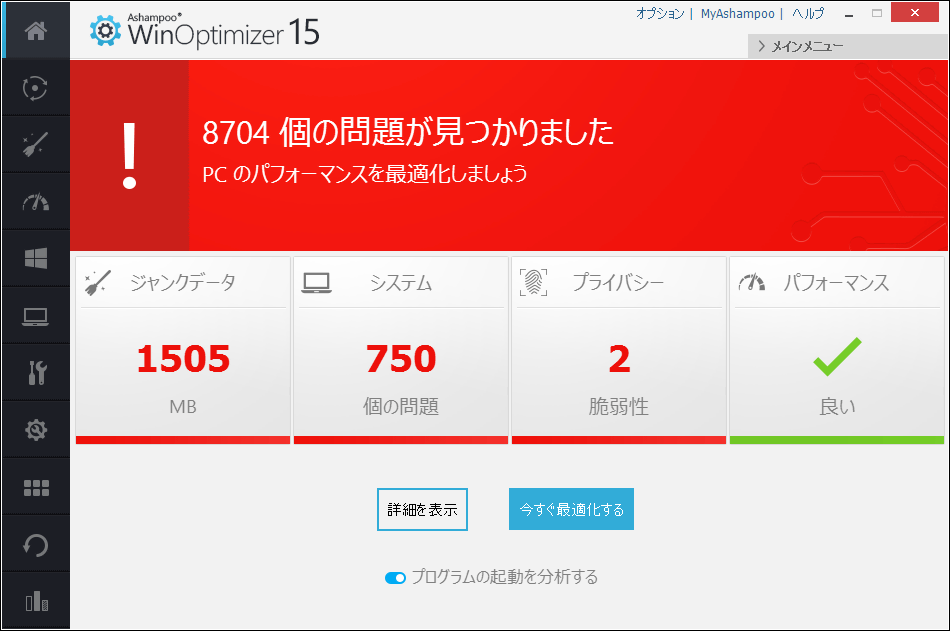The height and width of the screenshot is (631, 950).
Task: Click the パフォーマンス card title
Action: point(837,282)
